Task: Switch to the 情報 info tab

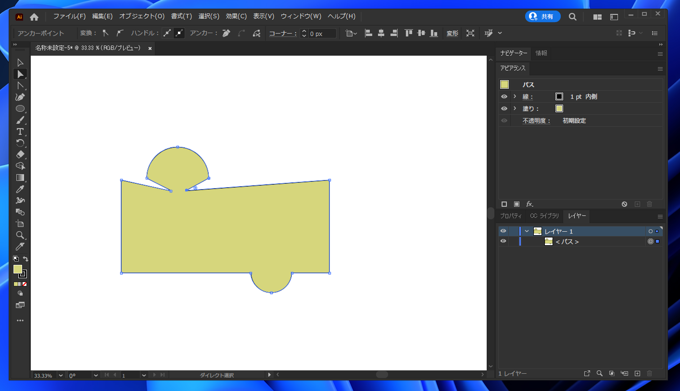Action: click(x=541, y=53)
